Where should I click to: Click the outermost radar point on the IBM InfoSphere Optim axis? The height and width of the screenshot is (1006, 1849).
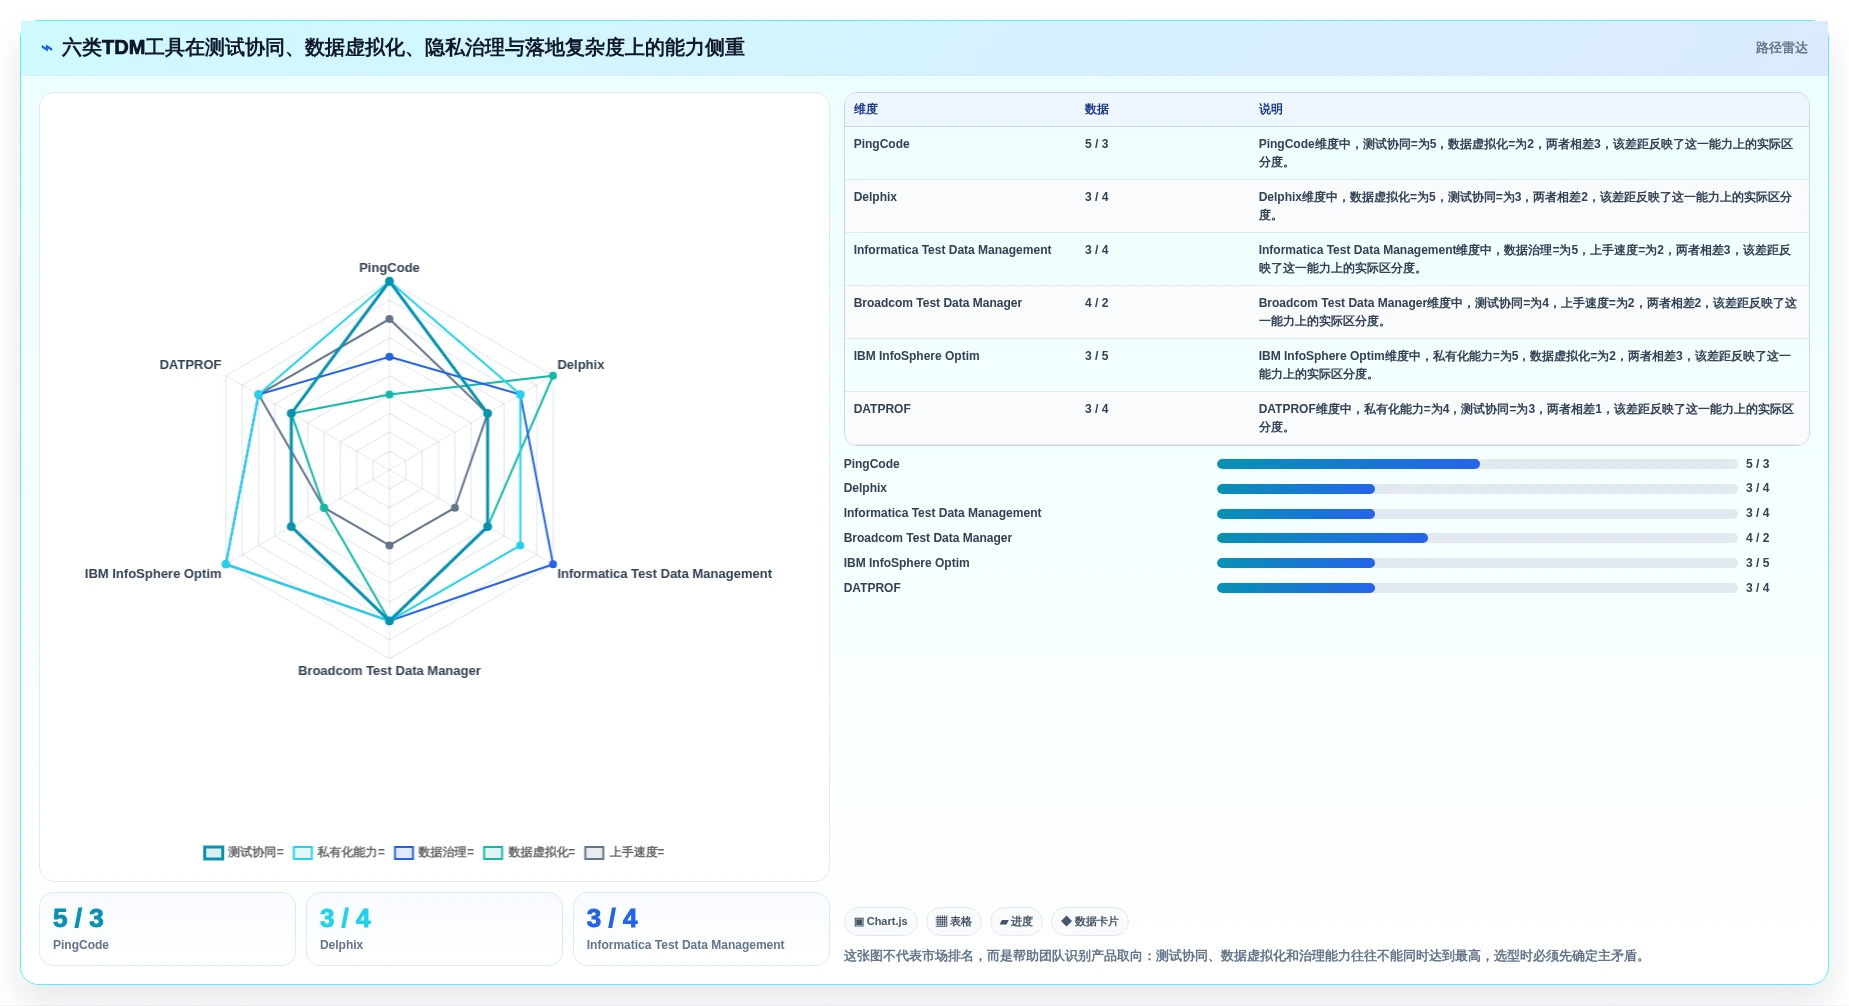[226, 564]
